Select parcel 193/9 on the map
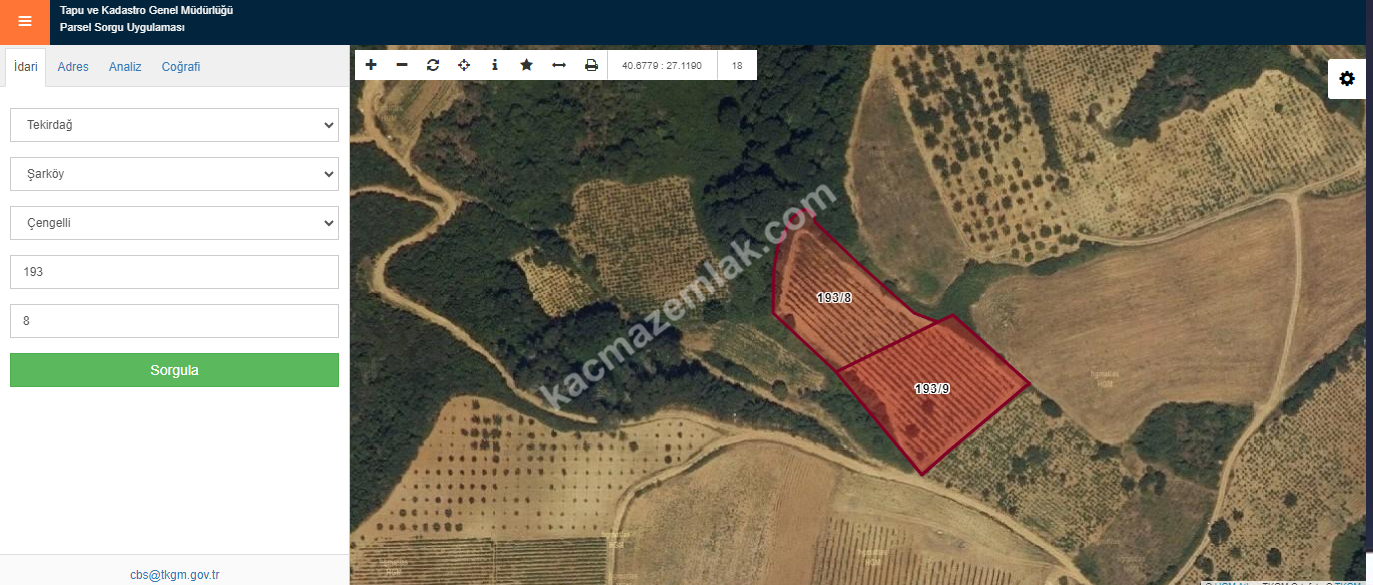Screen dimensions: 1373x585 [x=932, y=389]
